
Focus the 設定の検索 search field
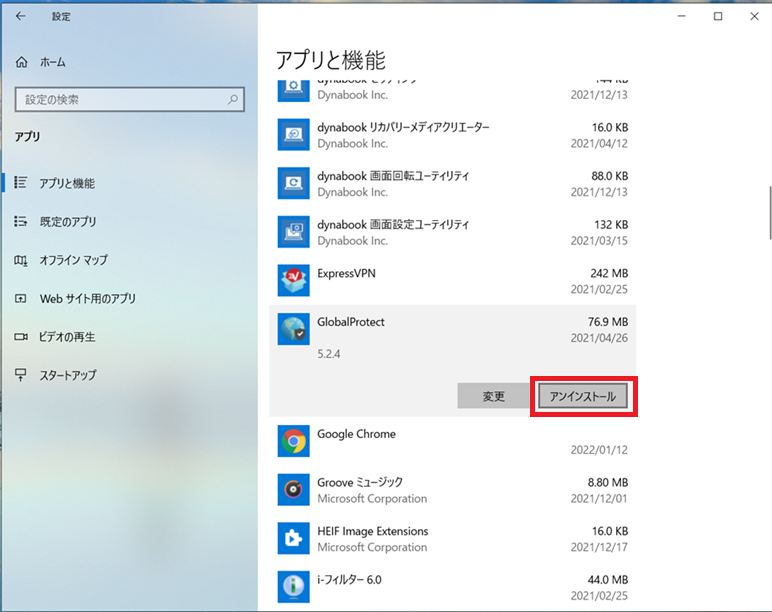[120, 100]
